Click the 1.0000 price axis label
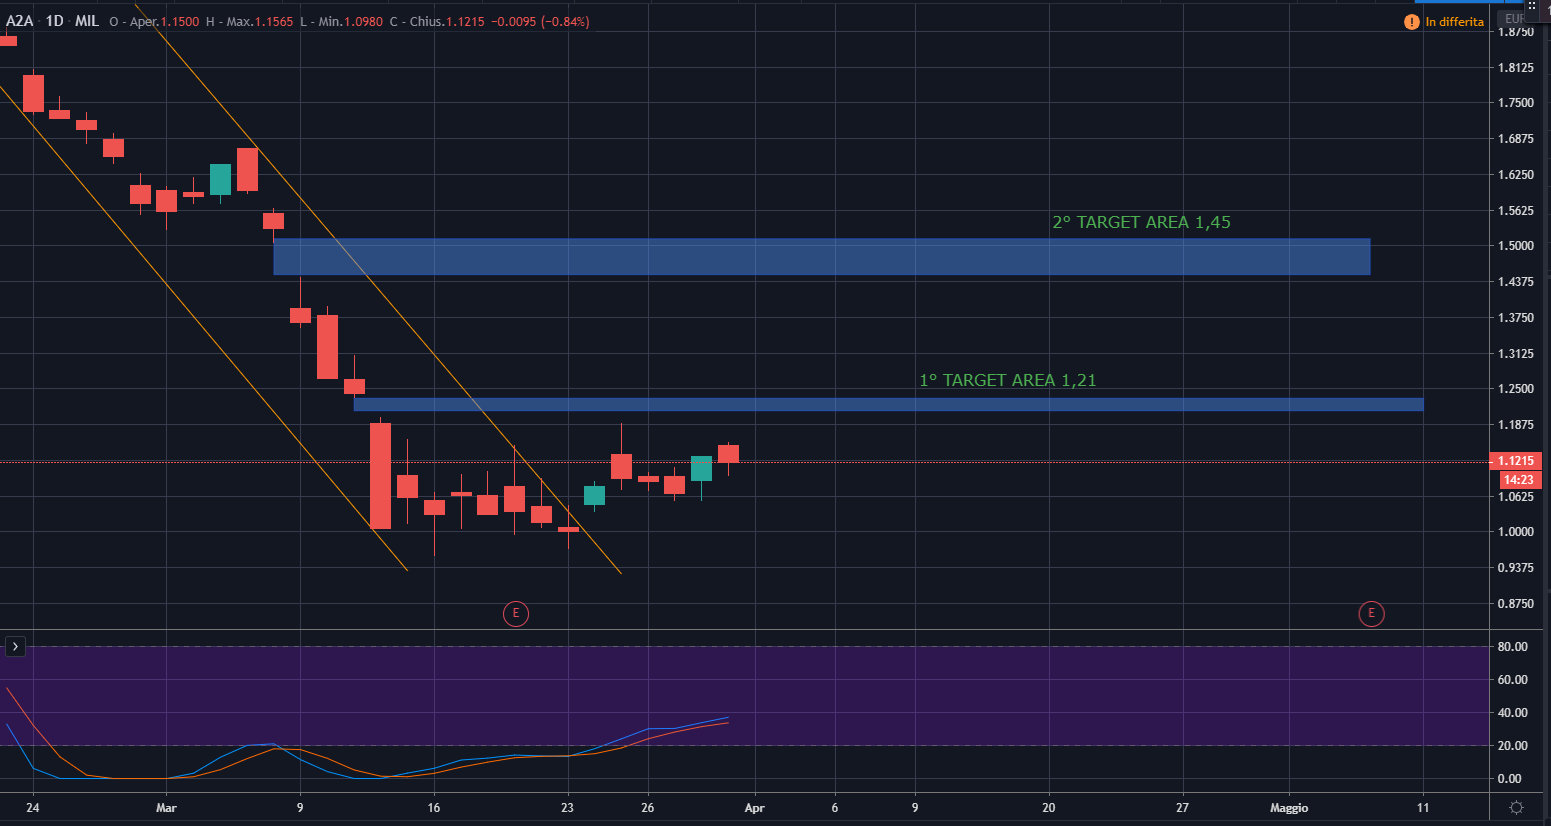1551x826 pixels. coord(1516,531)
